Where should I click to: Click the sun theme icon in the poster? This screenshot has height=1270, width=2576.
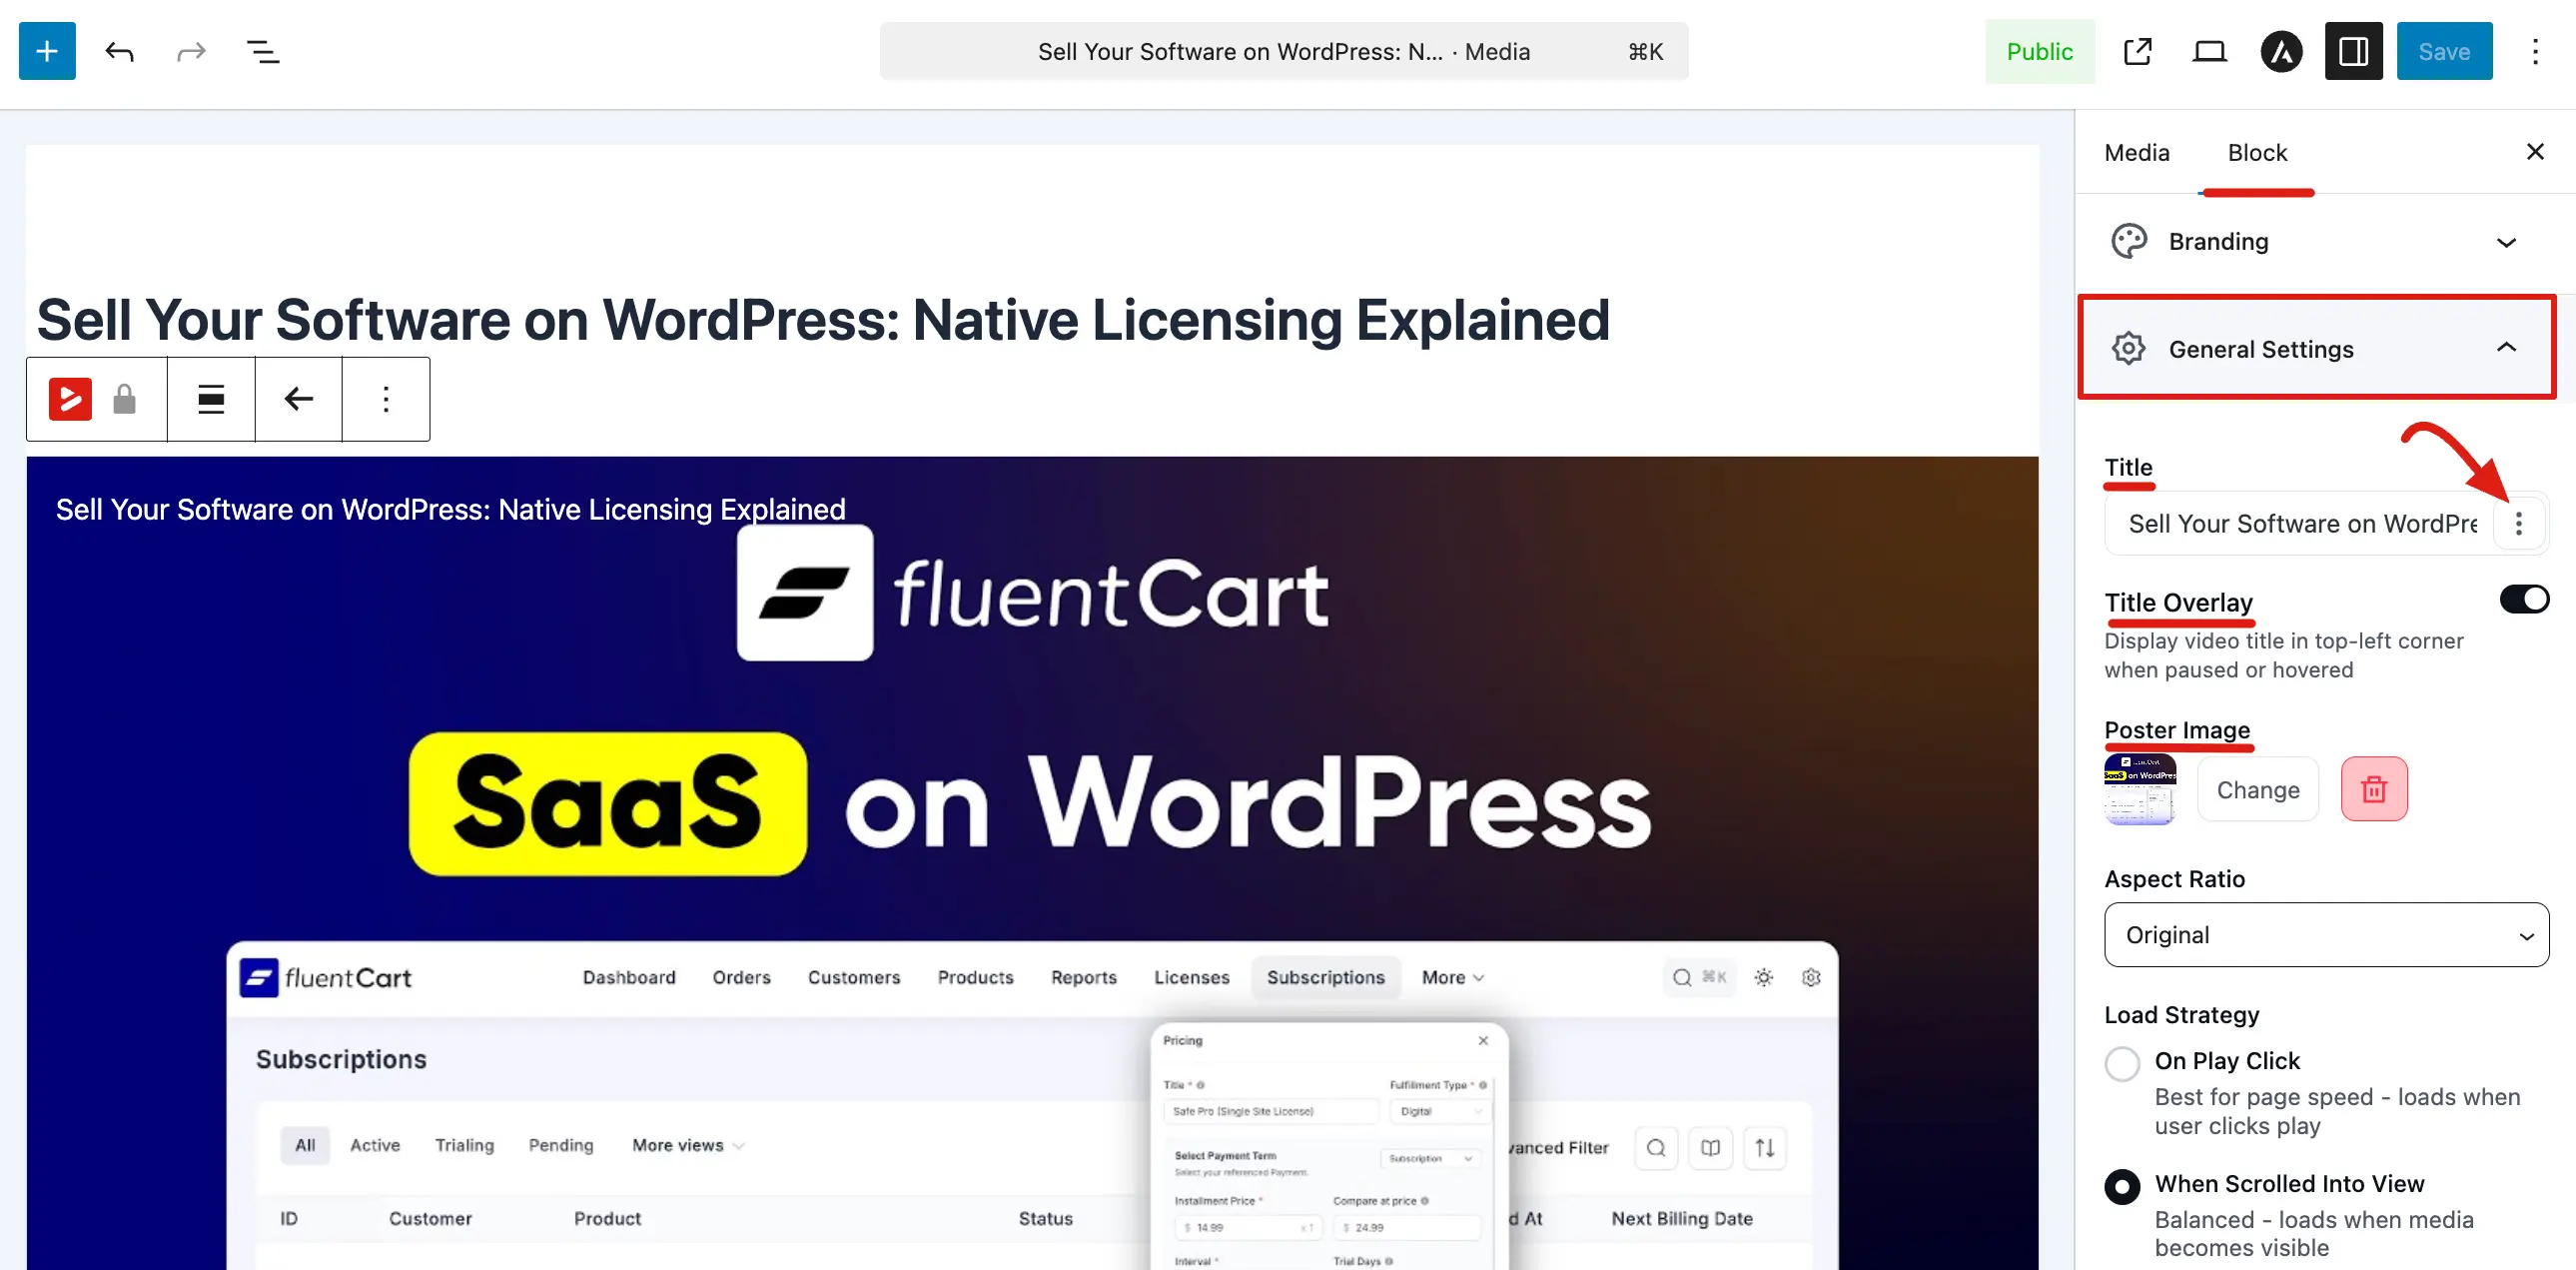[x=1764, y=977]
